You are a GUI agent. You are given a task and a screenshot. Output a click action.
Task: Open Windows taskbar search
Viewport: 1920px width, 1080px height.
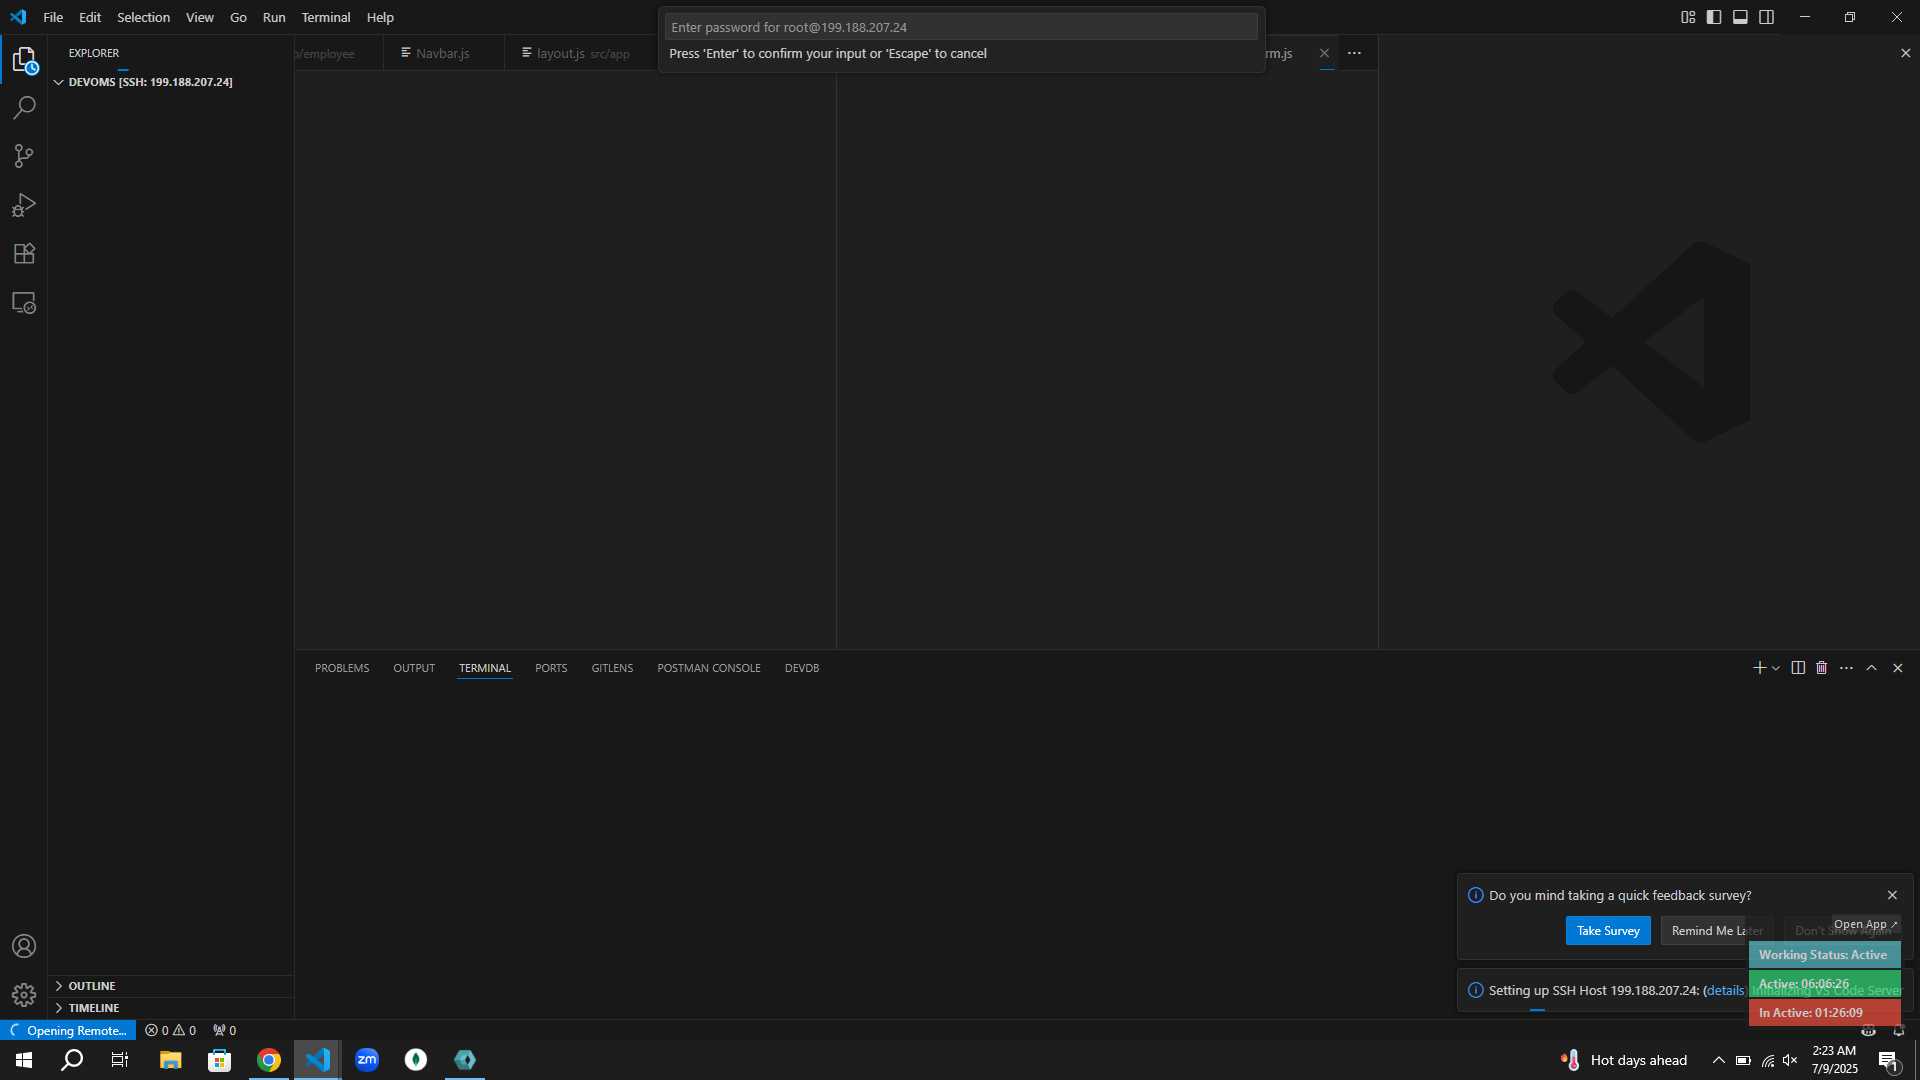tap(72, 1060)
